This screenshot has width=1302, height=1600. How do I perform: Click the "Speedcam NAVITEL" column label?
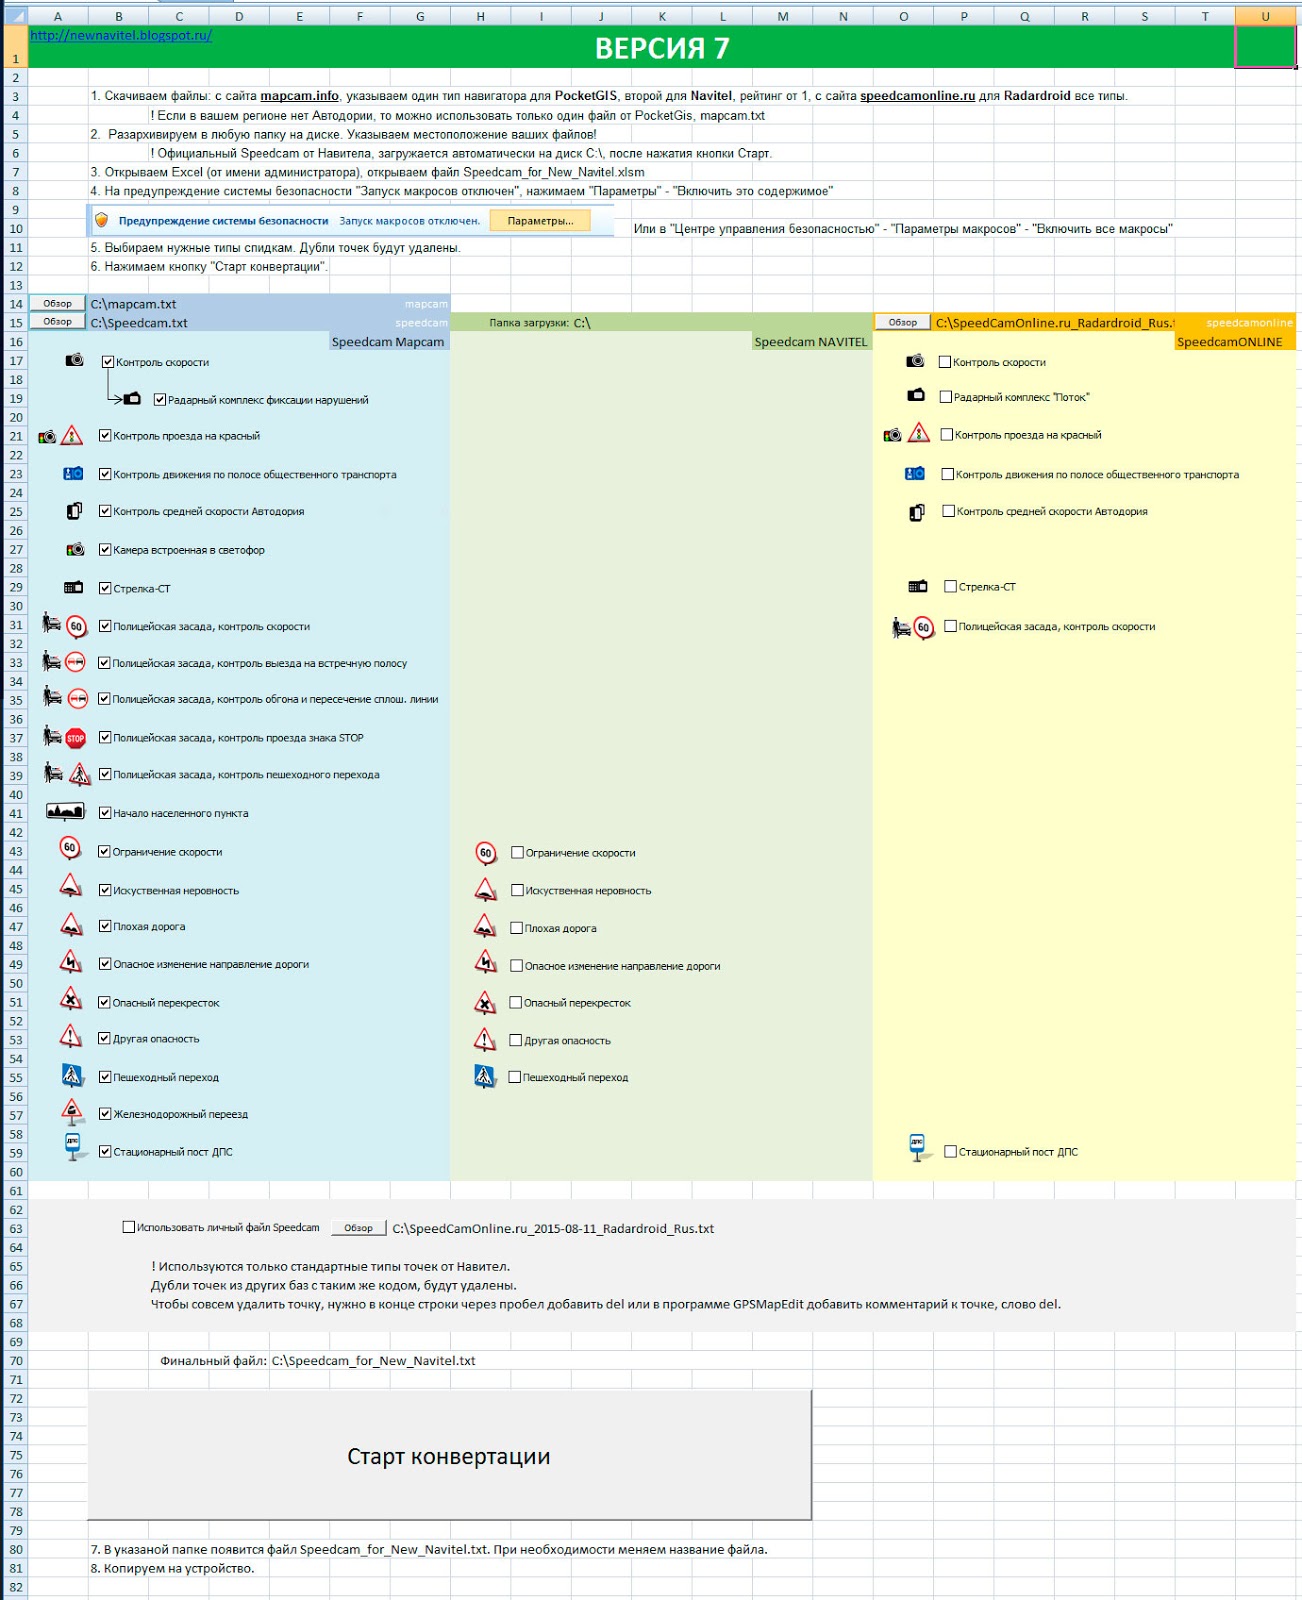811,342
